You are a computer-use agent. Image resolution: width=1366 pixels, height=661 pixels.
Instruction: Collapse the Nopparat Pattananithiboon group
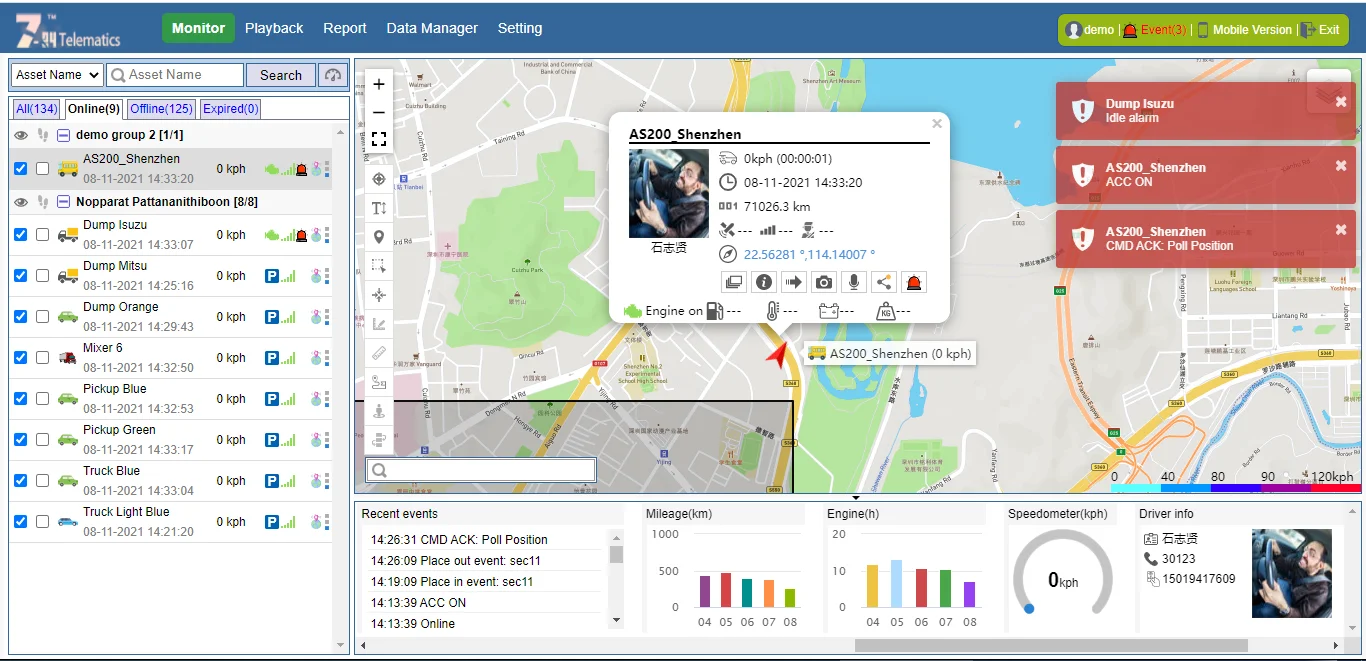point(63,202)
